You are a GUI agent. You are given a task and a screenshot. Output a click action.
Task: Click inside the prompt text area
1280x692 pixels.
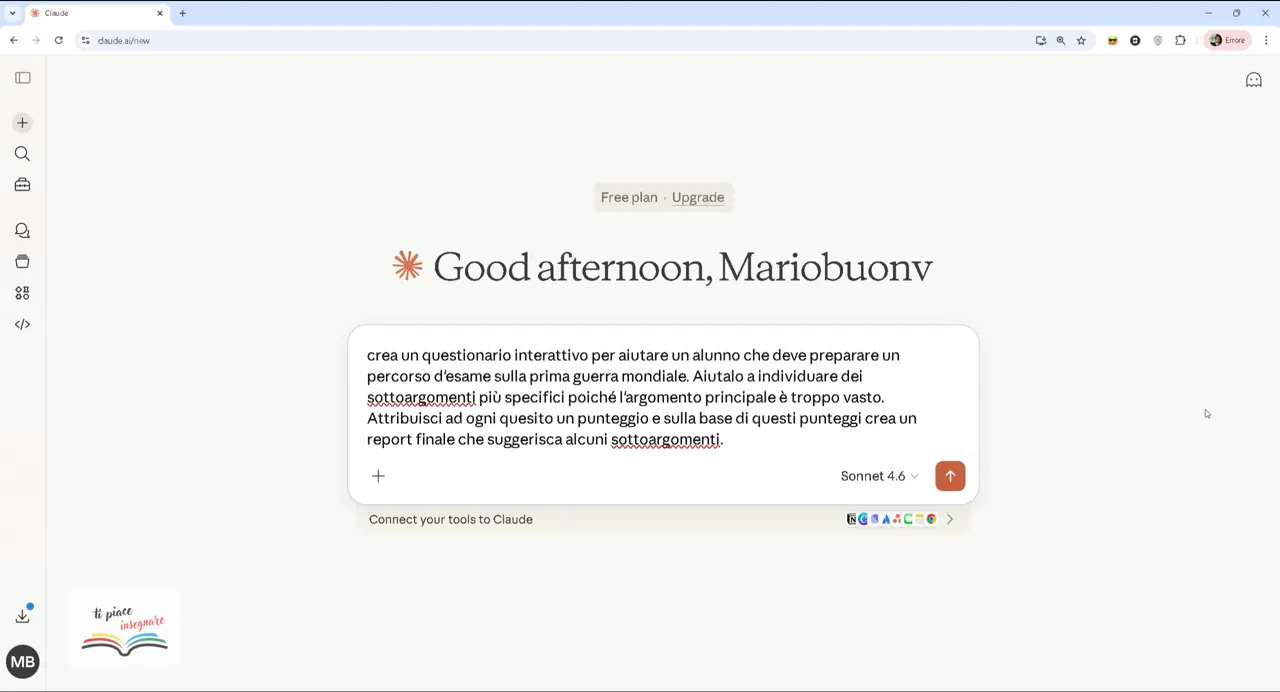pos(663,397)
